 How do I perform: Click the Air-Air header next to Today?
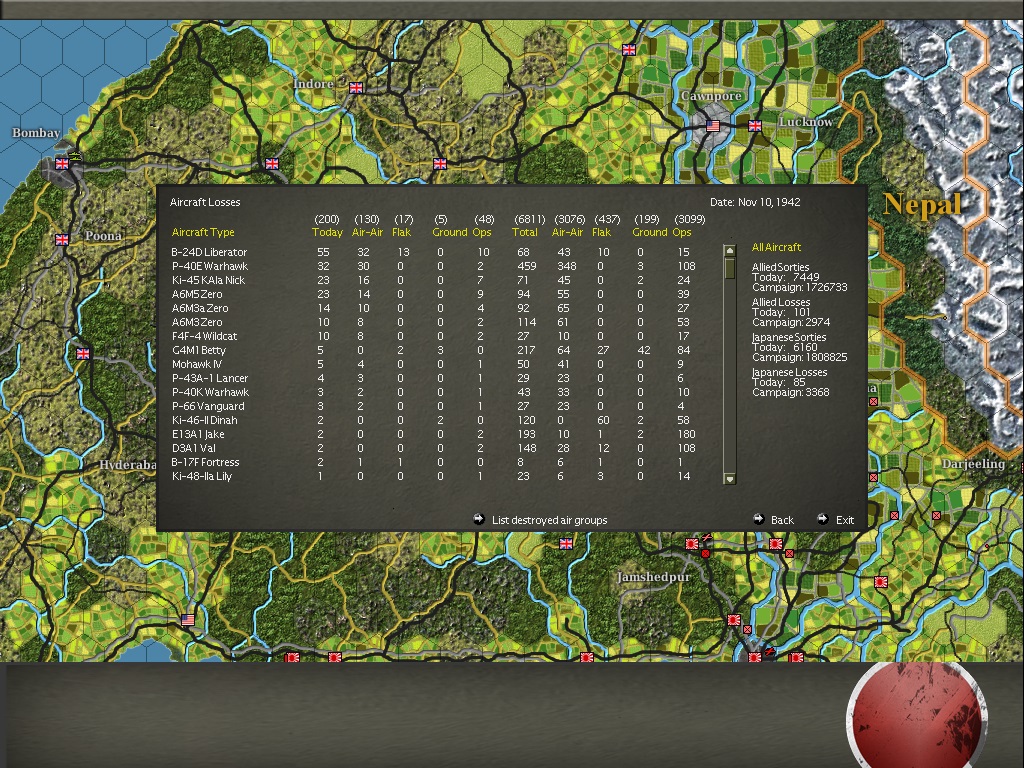point(367,232)
